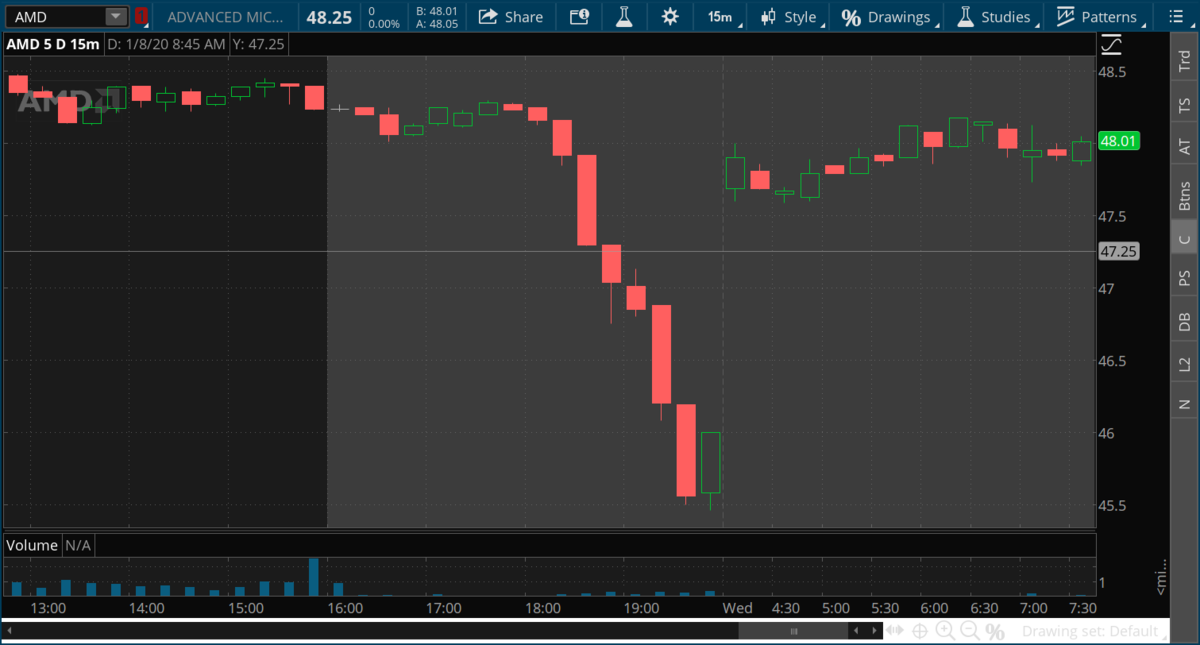Open the Btns sidebar tab

[1184, 194]
